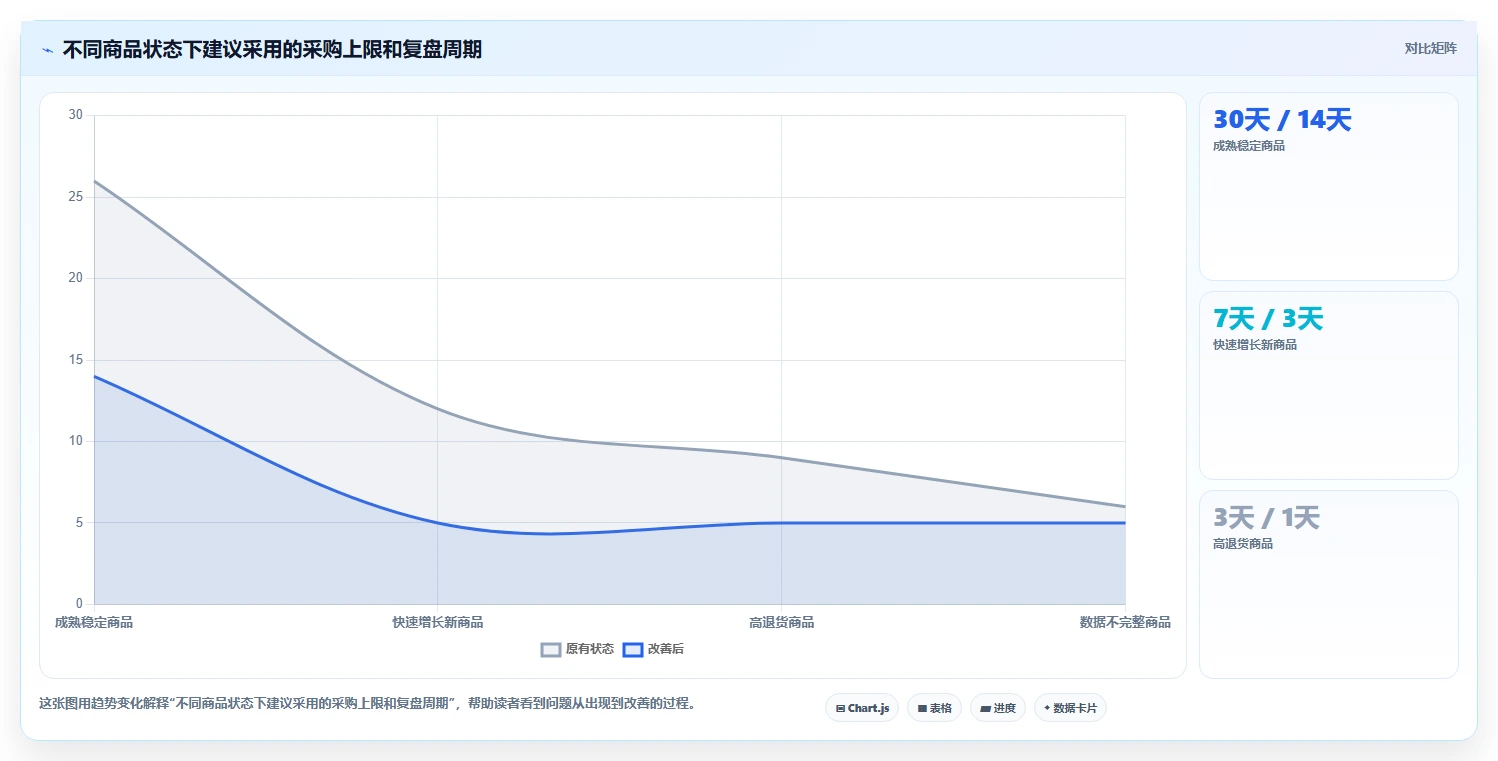Click the 成熟稳定商品 x-axis label
This screenshot has width=1498, height=761.
tap(94, 623)
